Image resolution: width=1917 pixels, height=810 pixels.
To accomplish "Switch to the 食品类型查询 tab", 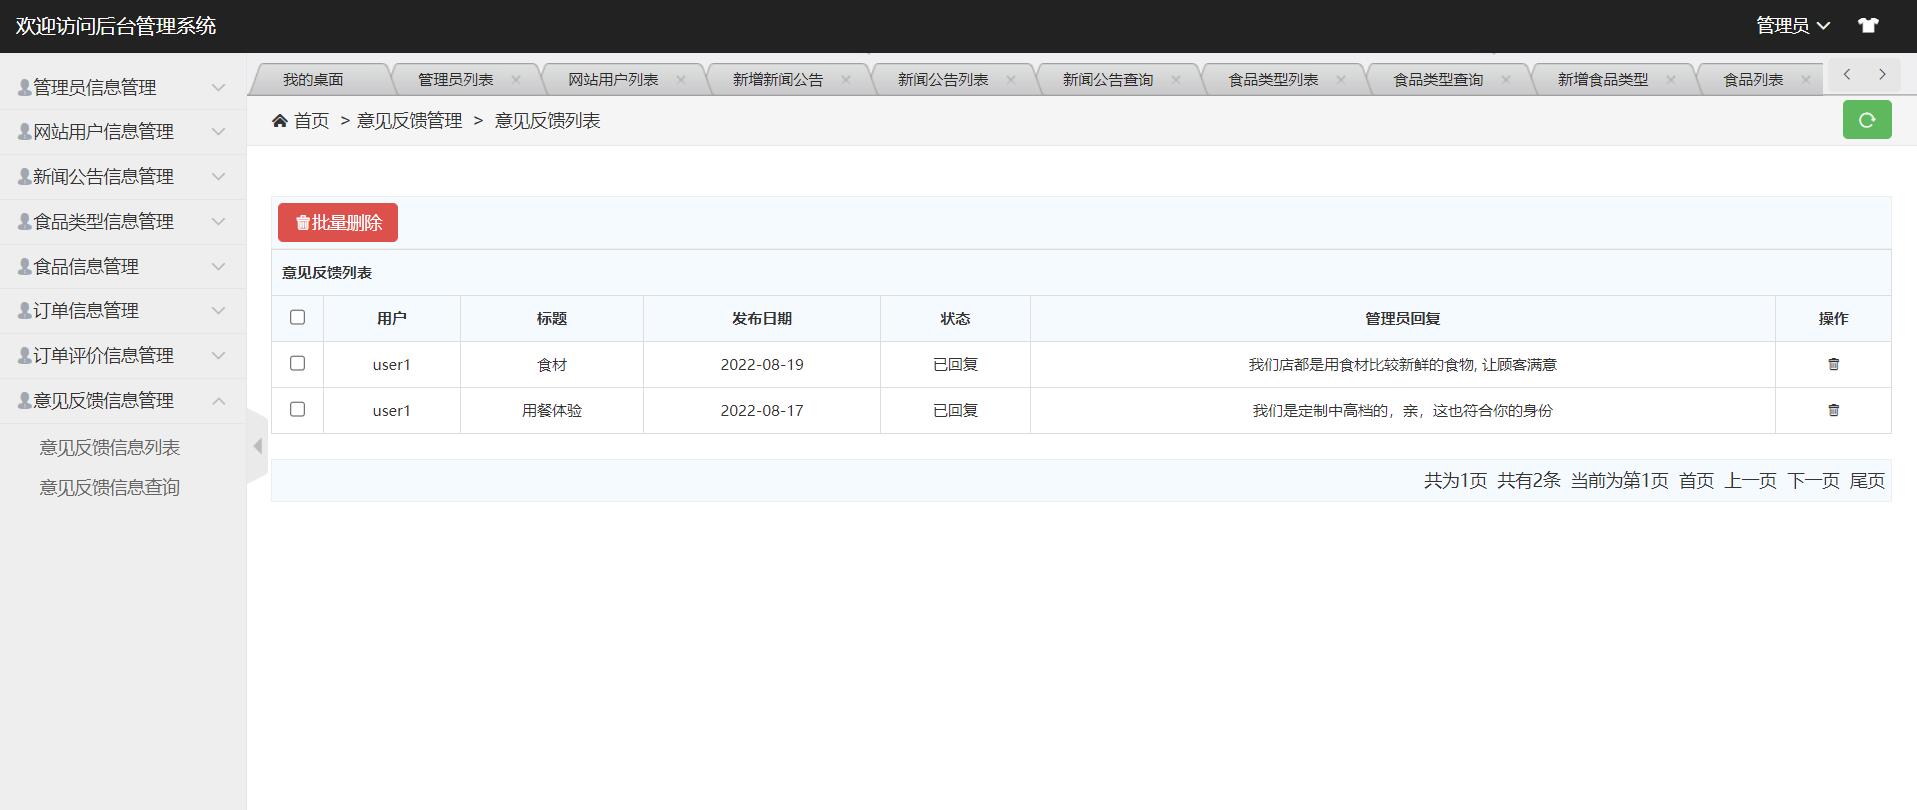I will pyautogui.click(x=1438, y=79).
